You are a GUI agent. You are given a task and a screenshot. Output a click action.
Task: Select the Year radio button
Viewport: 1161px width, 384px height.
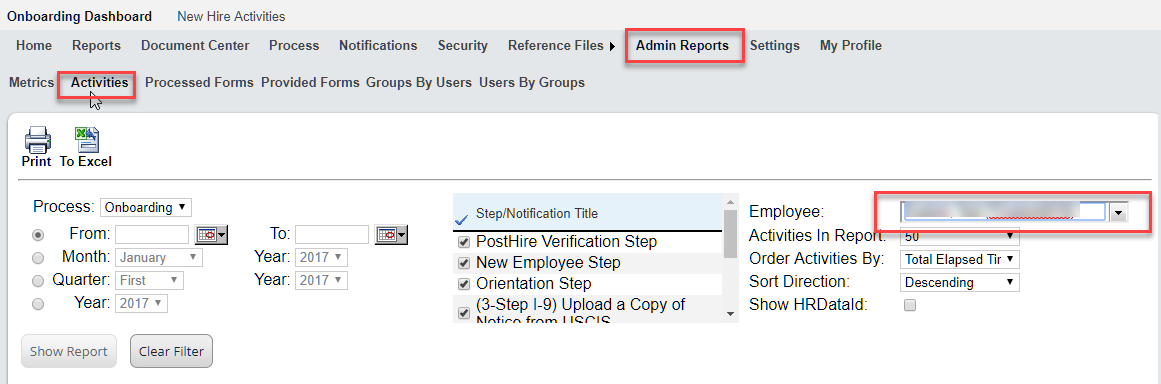point(39,303)
